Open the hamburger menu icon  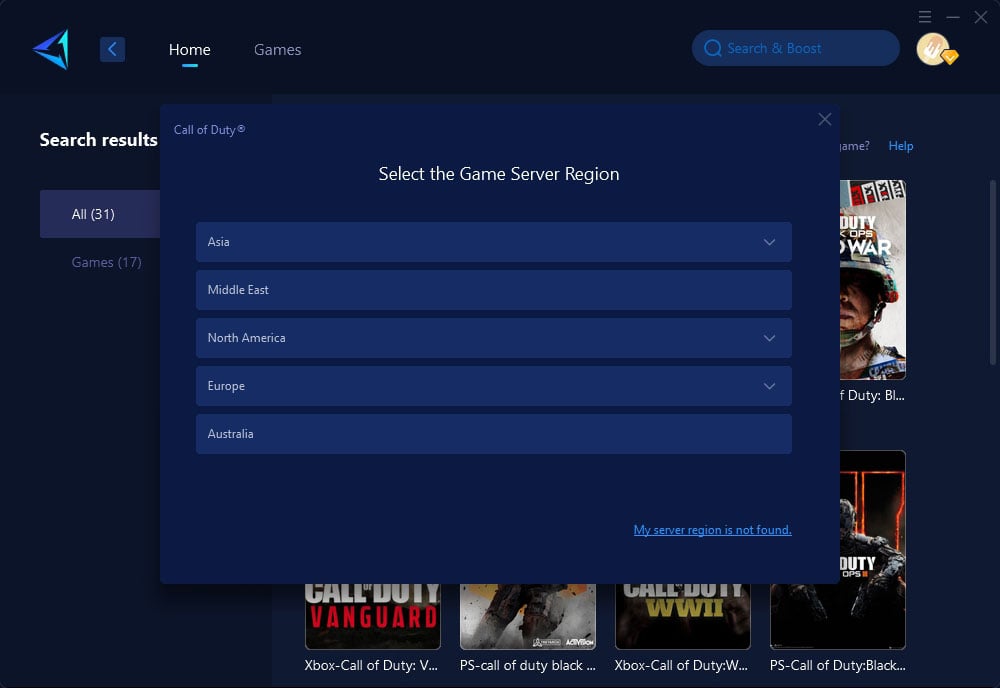(x=925, y=17)
